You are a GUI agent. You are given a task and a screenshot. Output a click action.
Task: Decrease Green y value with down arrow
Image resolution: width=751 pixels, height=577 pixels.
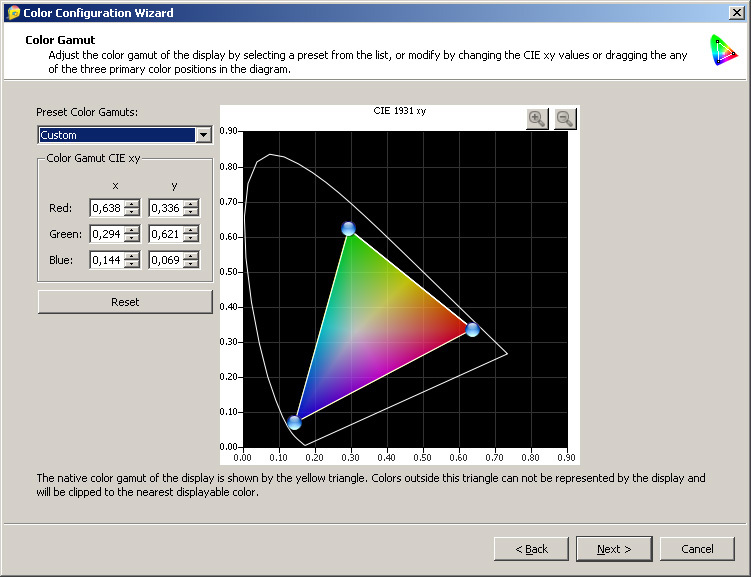tap(191, 238)
